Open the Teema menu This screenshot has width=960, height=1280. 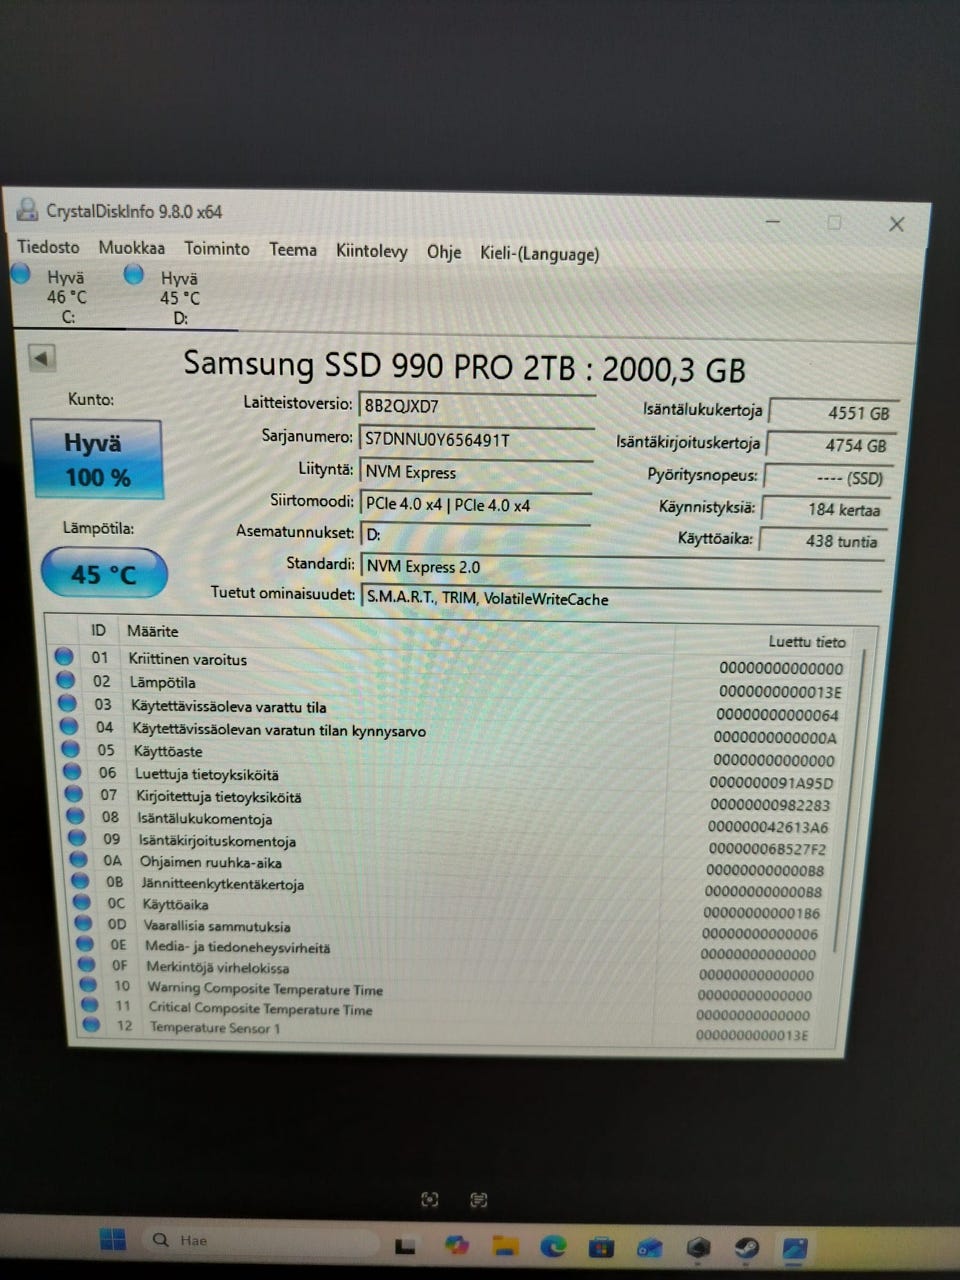pos(292,250)
